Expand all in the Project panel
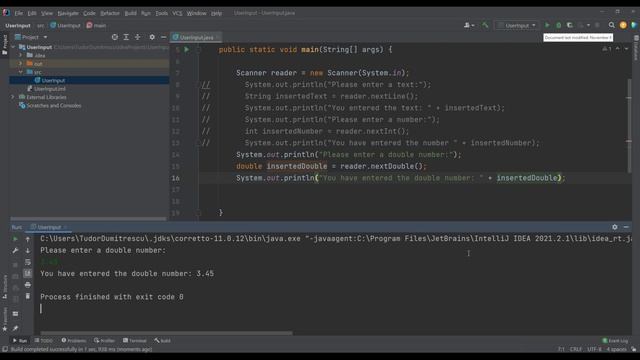The image size is (640, 360). (x=126, y=37)
